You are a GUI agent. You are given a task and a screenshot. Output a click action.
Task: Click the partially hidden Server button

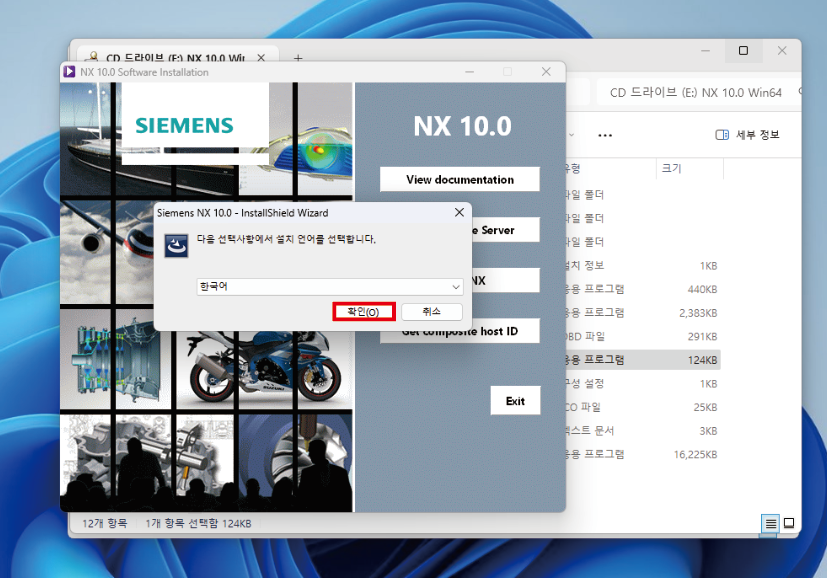pos(505,230)
